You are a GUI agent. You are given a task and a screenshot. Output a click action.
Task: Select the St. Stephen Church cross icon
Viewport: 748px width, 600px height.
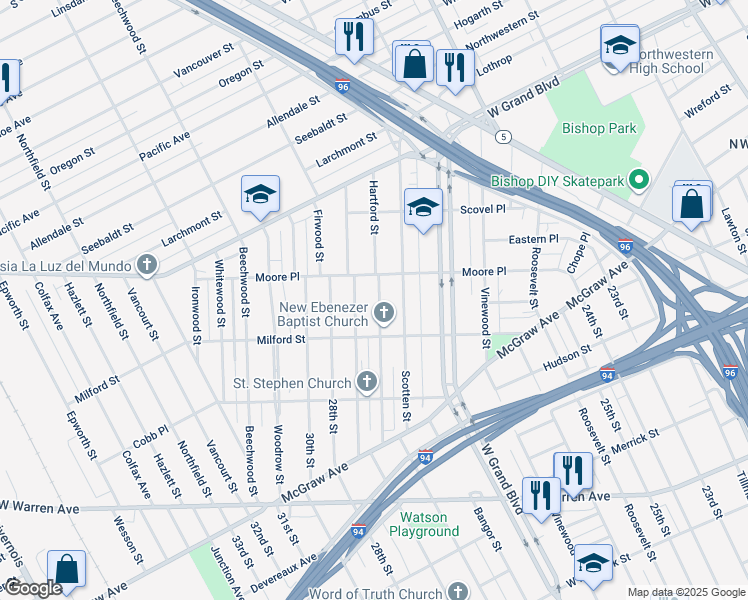[367, 382]
